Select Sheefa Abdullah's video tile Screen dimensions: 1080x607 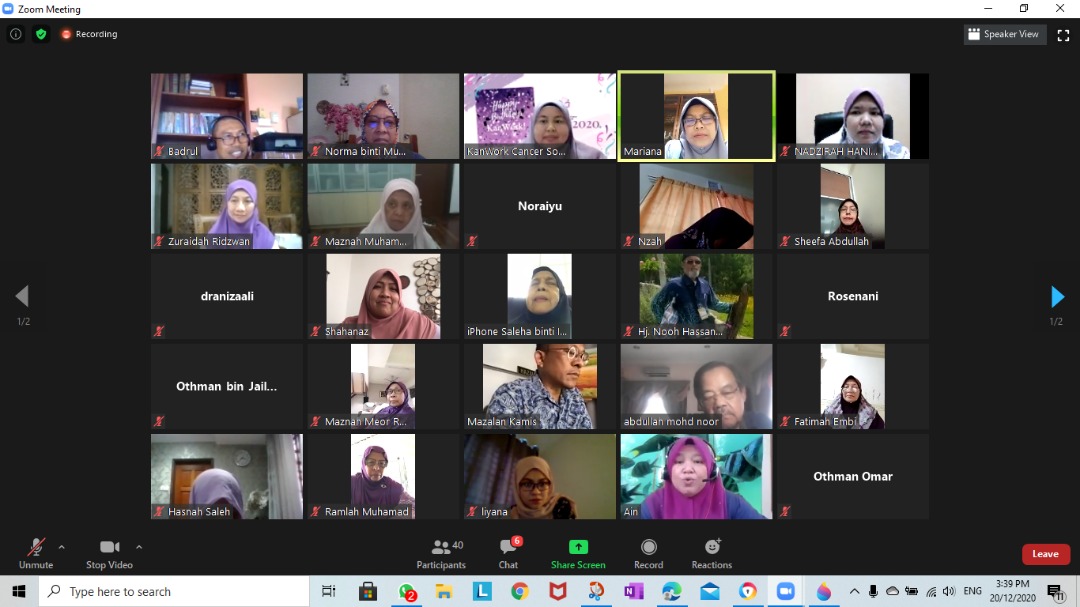click(x=853, y=206)
